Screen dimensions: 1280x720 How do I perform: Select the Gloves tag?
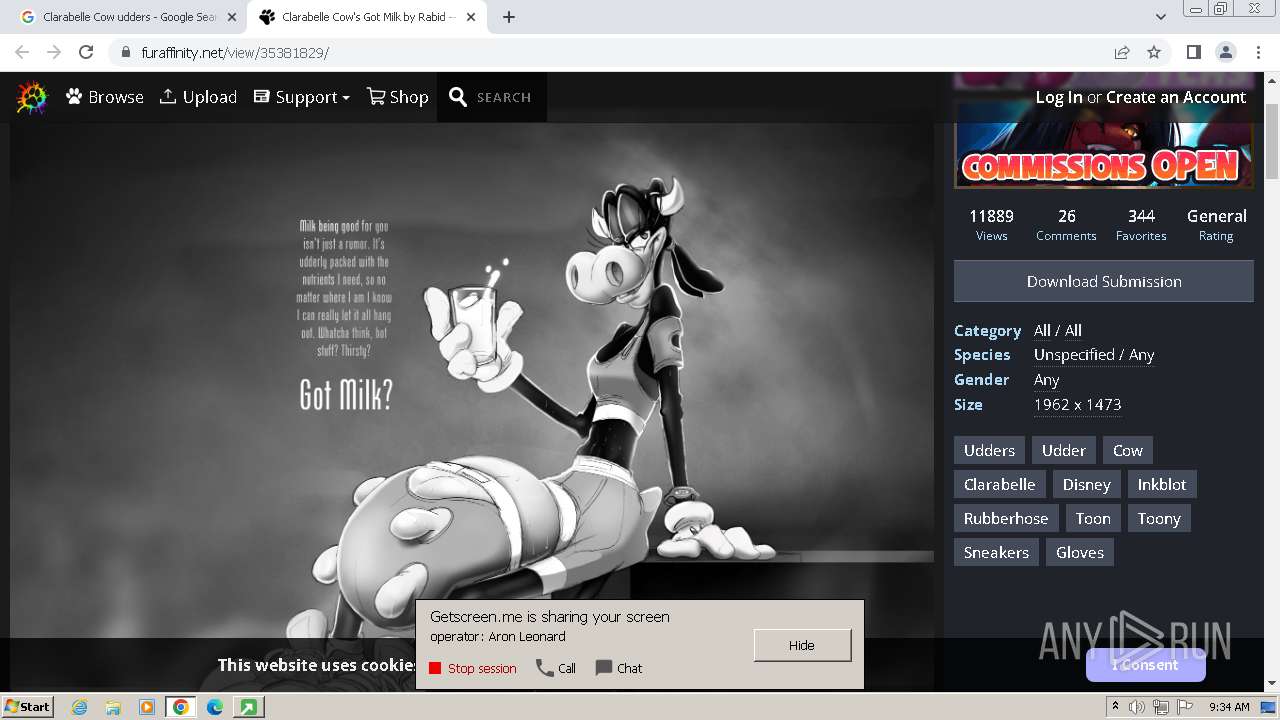tap(1080, 552)
